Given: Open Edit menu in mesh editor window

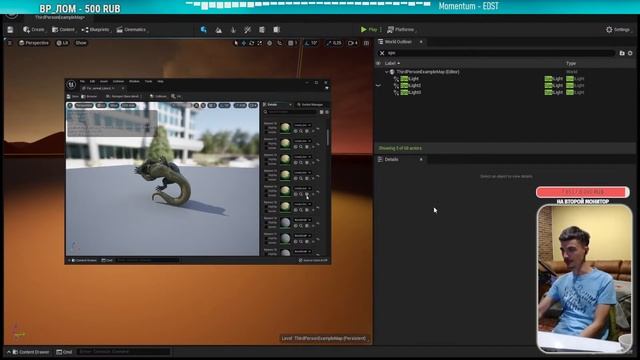Looking at the screenshot, I should coord(92,82).
